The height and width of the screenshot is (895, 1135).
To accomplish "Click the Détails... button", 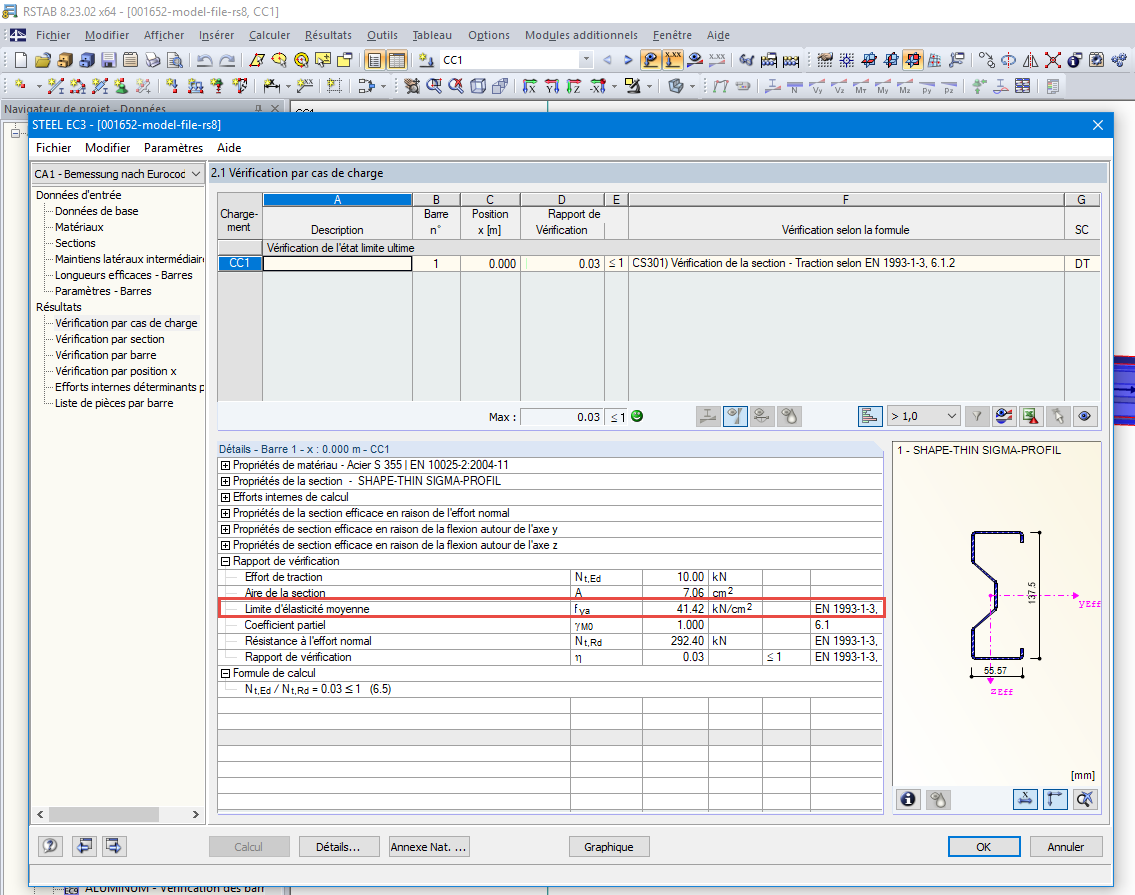I will pos(338,846).
